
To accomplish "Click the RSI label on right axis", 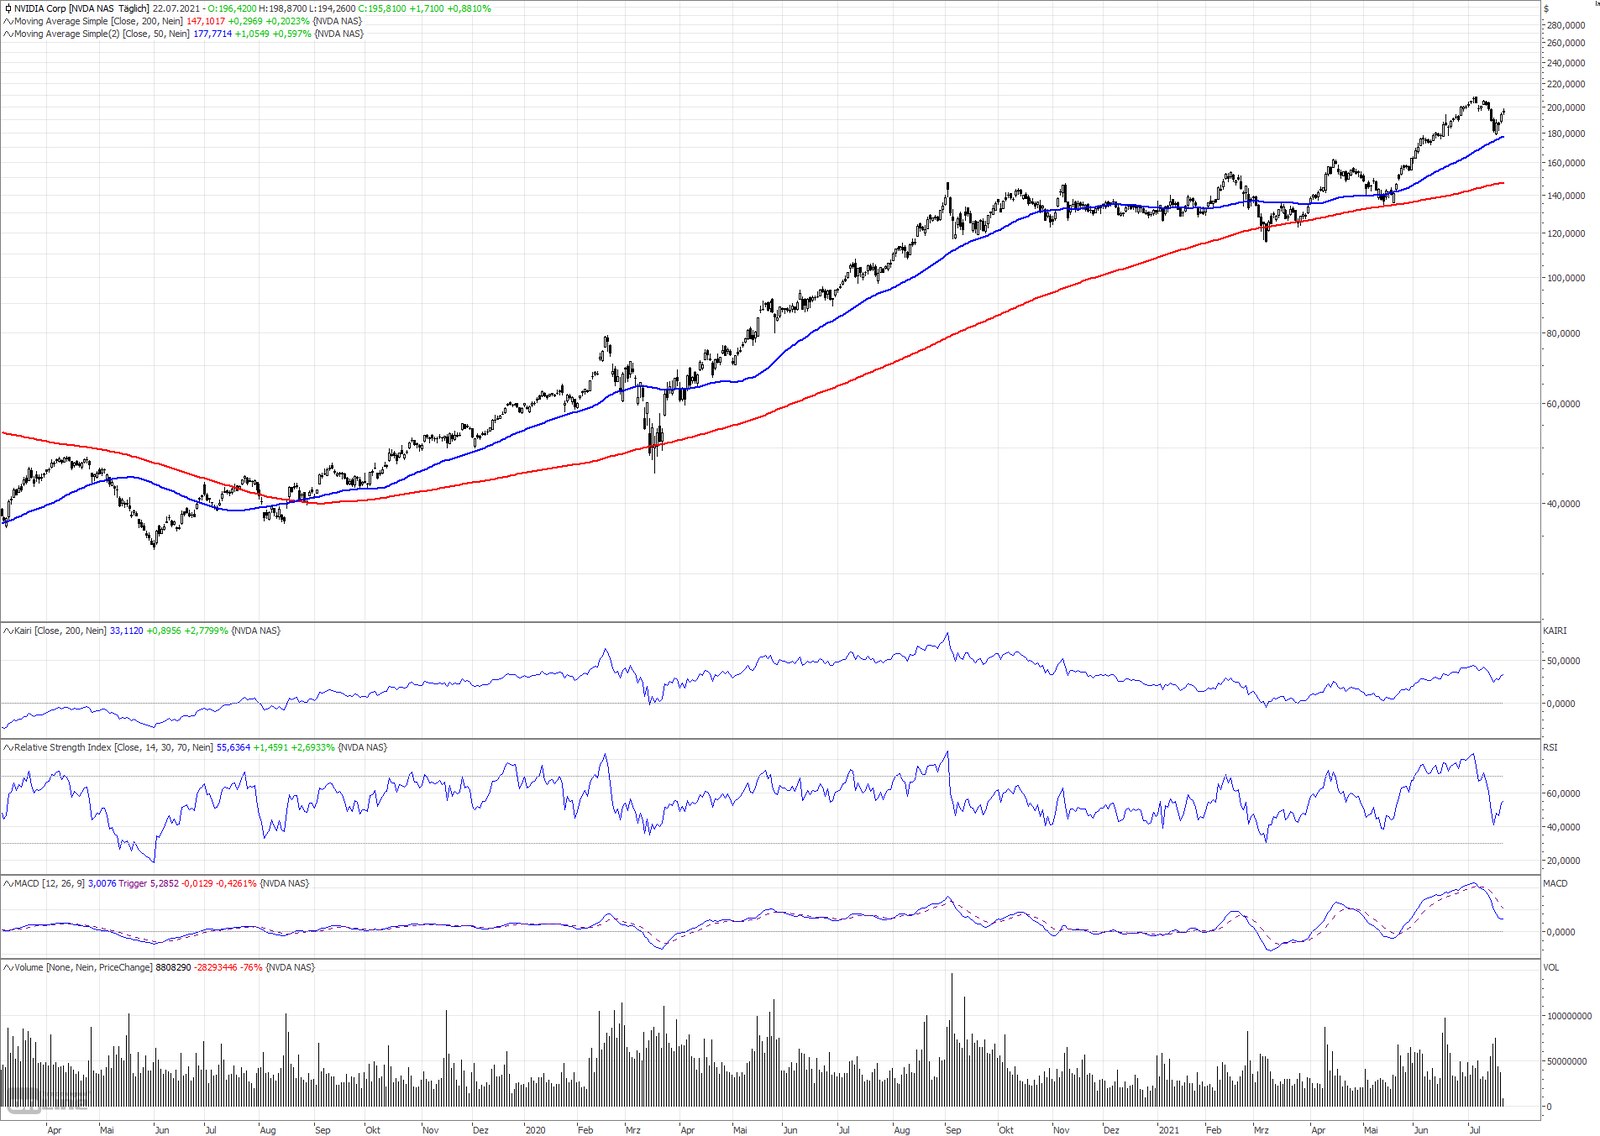I will [1550, 748].
